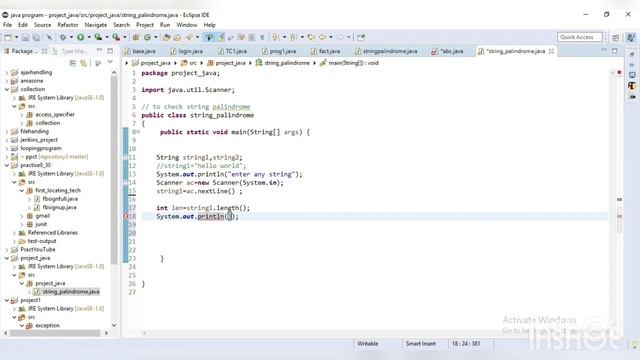
Task: Expand the ajaxhandling project
Action: pyautogui.click(x=7, y=72)
